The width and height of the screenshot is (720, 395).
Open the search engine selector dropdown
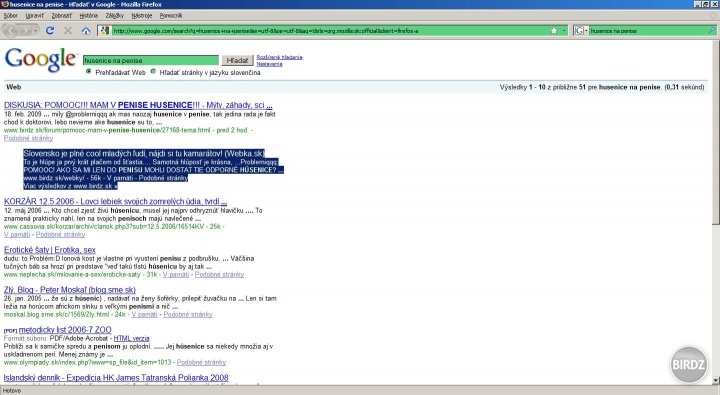click(580, 31)
